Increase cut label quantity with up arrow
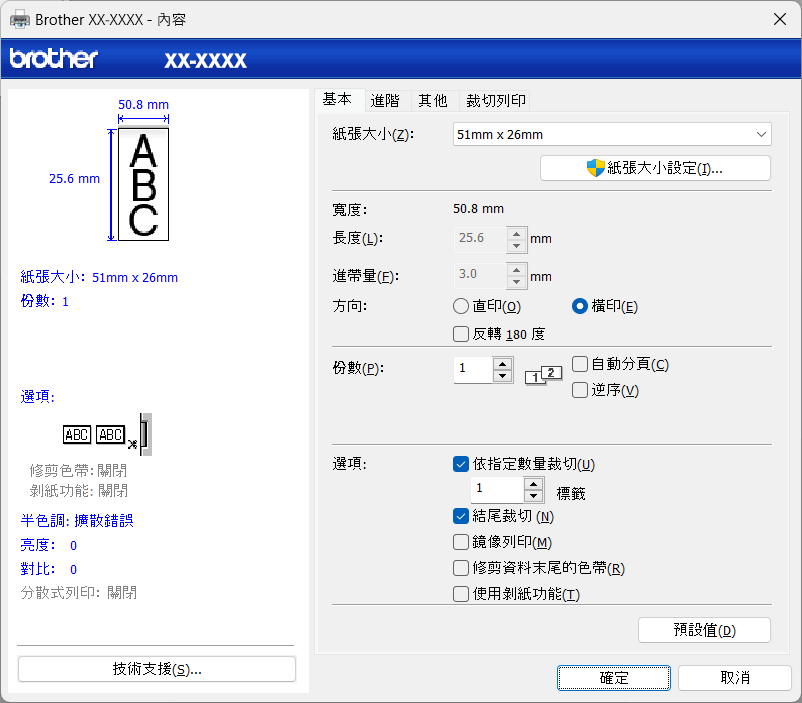The height and width of the screenshot is (703, 802). [x=533, y=483]
